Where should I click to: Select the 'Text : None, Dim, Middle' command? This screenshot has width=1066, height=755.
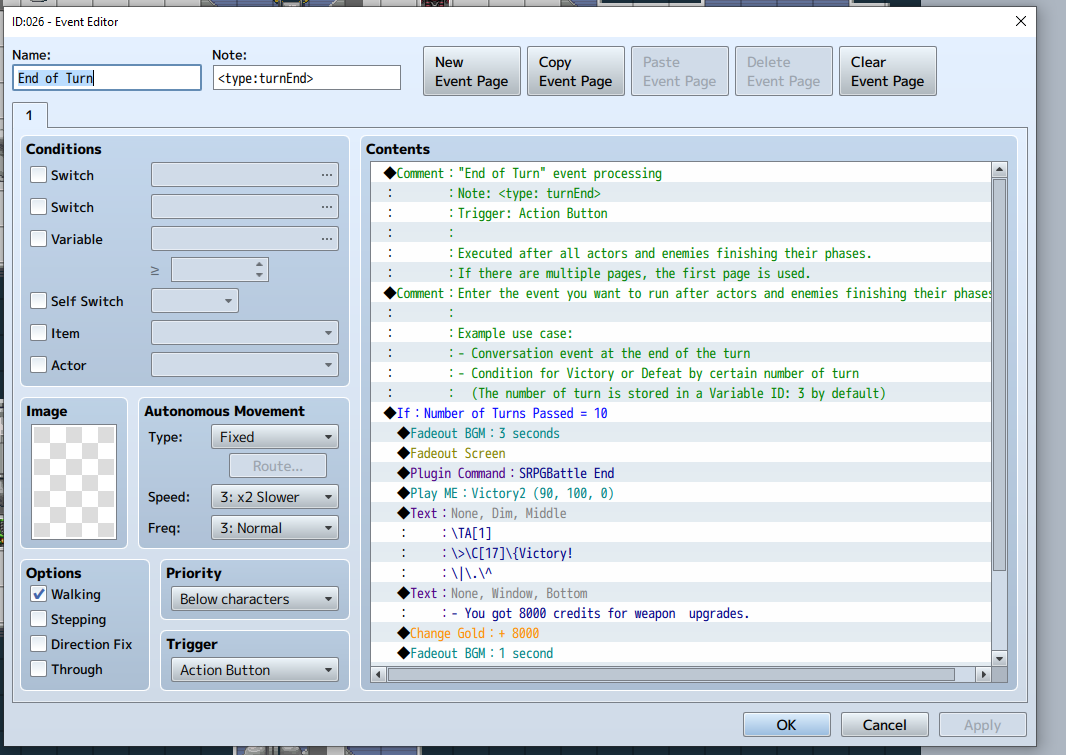[x=681, y=513]
